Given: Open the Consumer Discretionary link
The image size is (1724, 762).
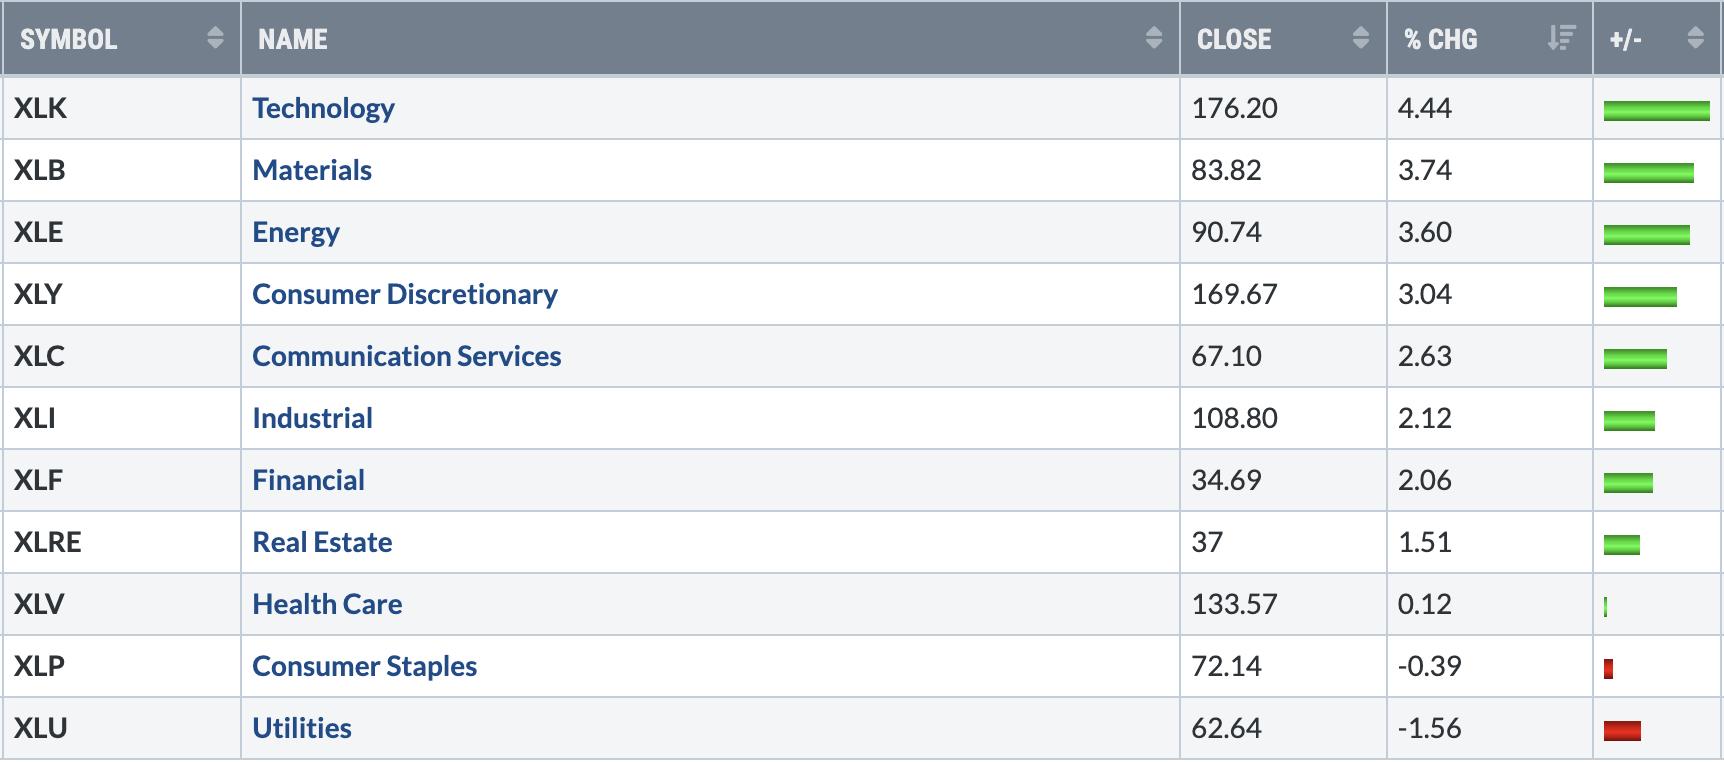Looking at the screenshot, I should pos(405,294).
